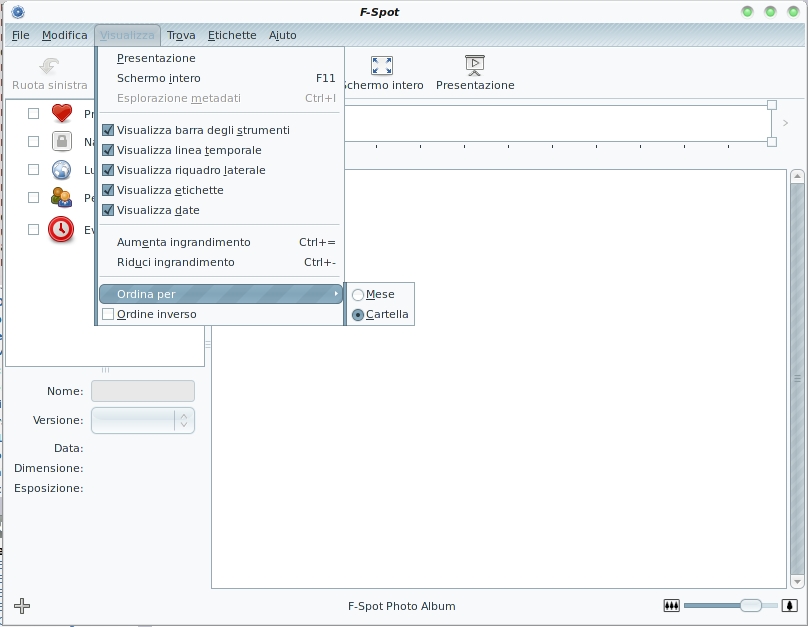Toggle Visualizza date option
Viewport: 808px width, 627px height.
pos(220,210)
